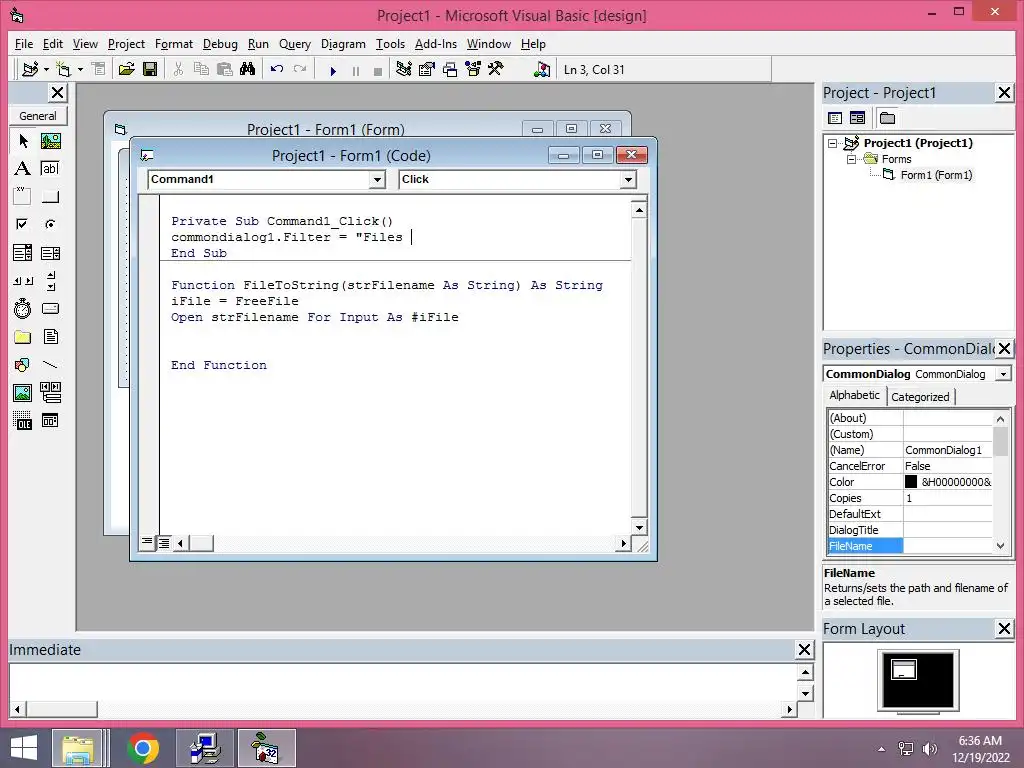Image resolution: width=1024 pixels, height=768 pixels.
Task: Select the DialogTitle property row
Action: (x=910, y=530)
